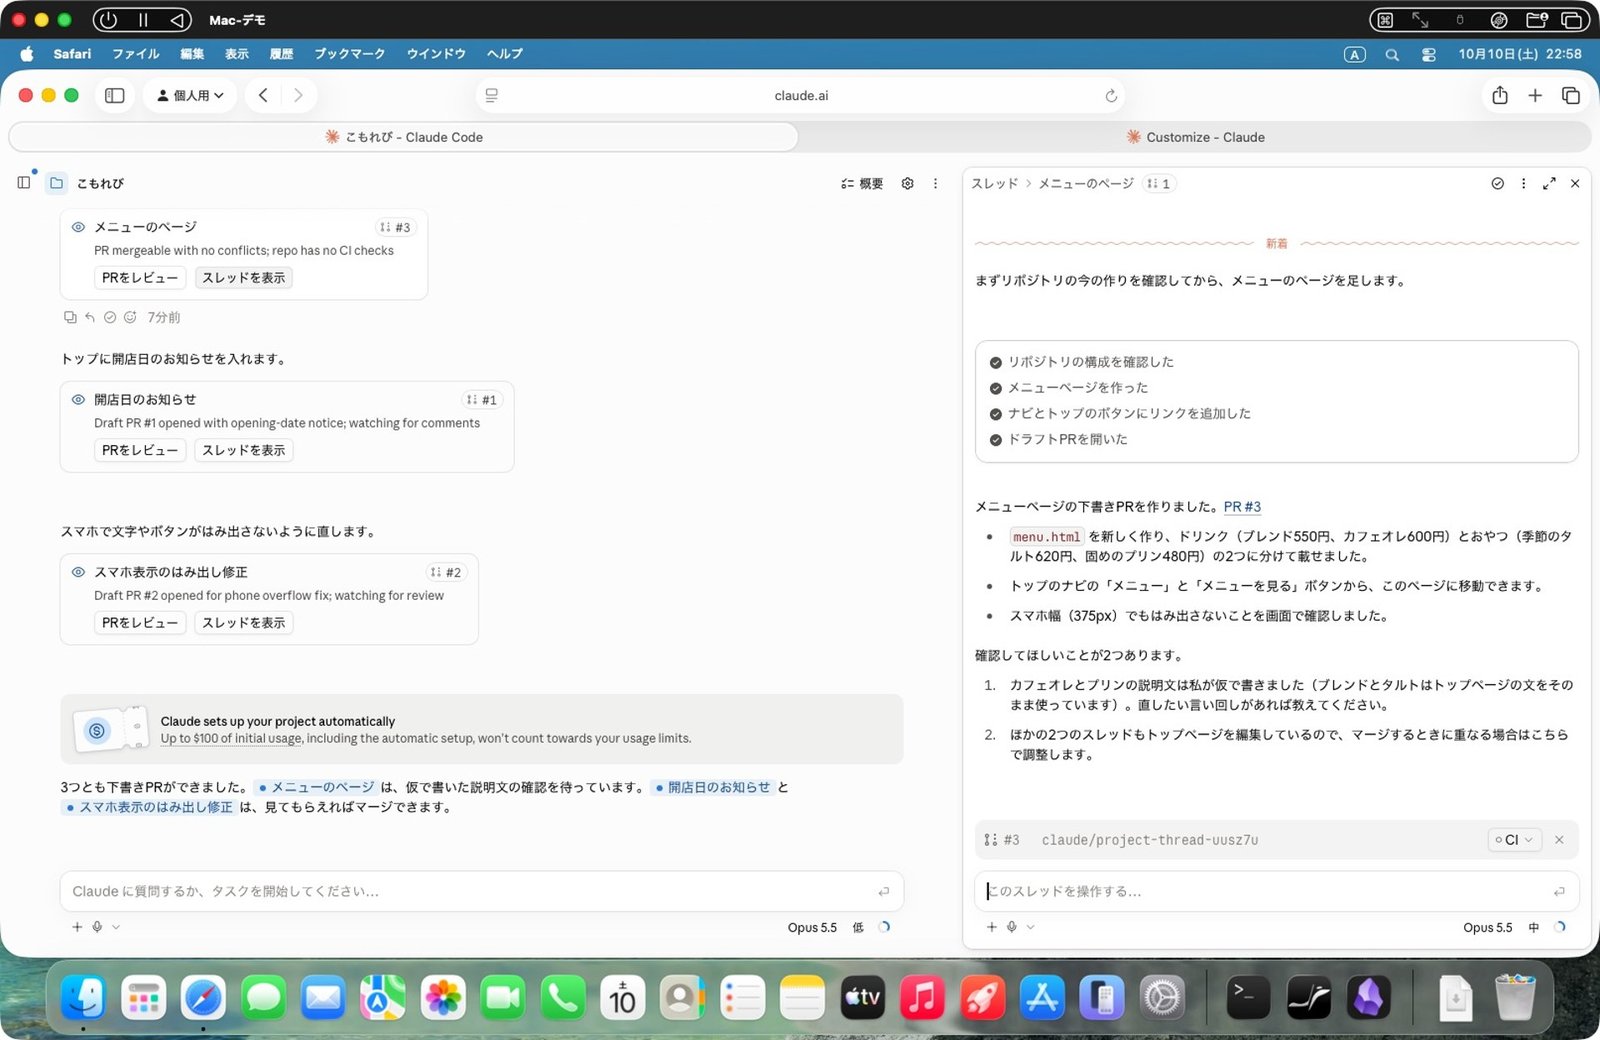Open the メニューのページ thread chip link
Image resolution: width=1600 pixels, height=1040 pixels.
pos(316,788)
